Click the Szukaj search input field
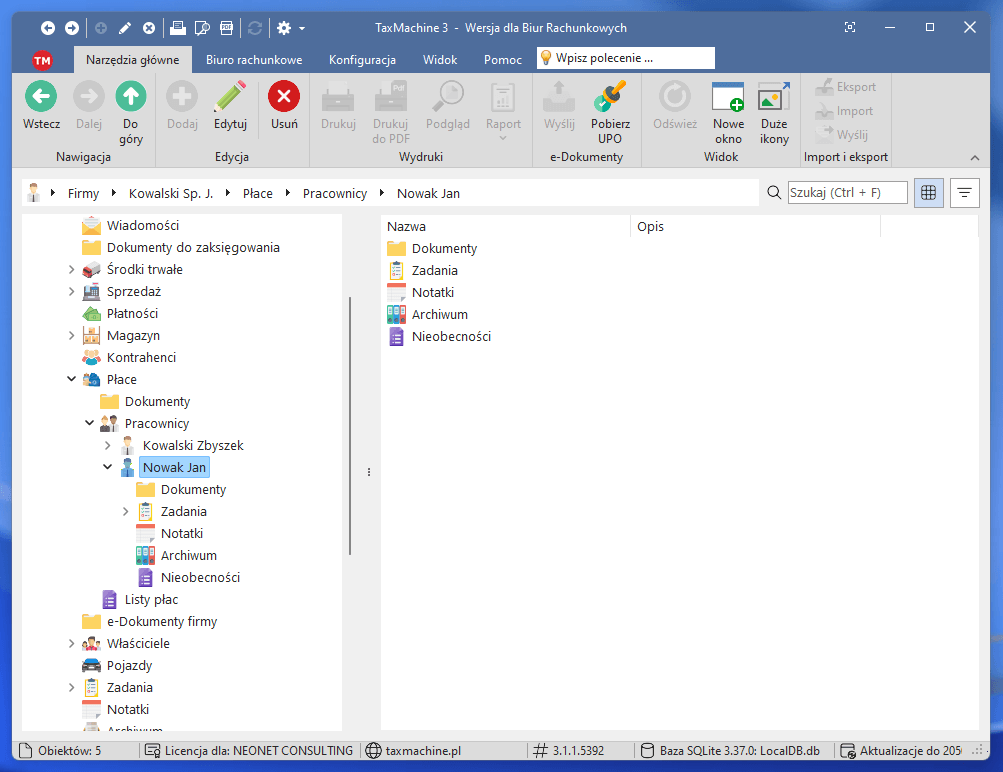The image size is (1003, 772). 847,192
